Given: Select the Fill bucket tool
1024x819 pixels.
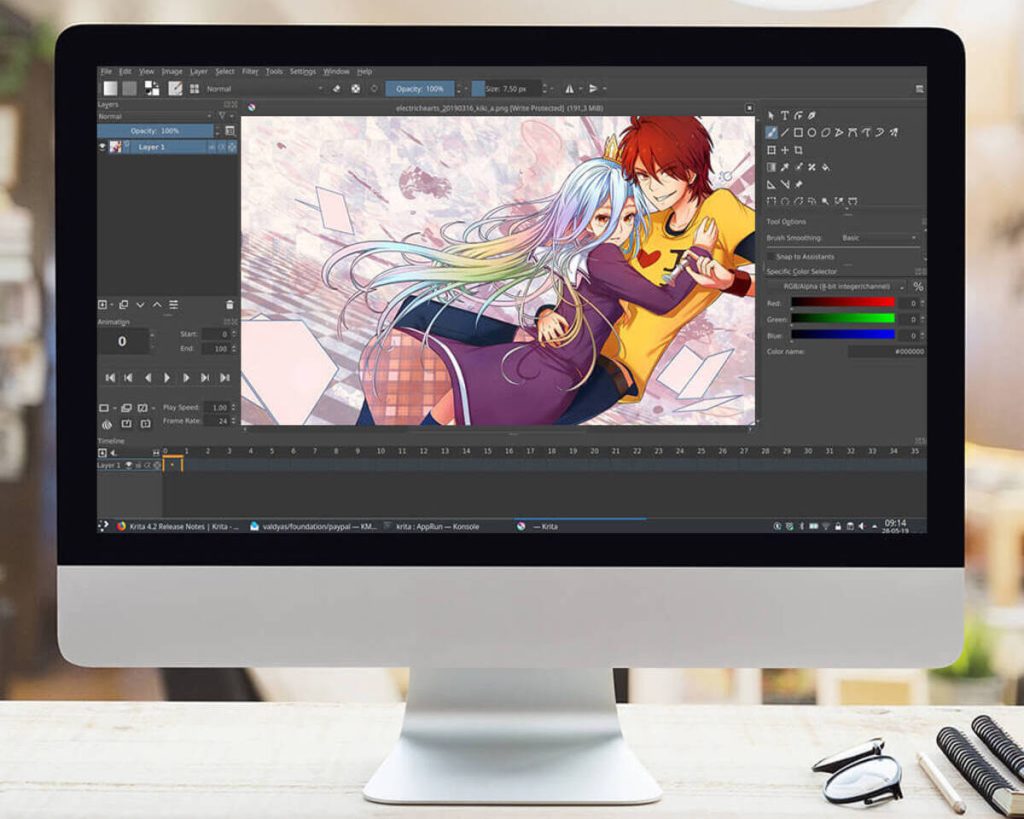Looking at the screenshot, I should point(825,167).
